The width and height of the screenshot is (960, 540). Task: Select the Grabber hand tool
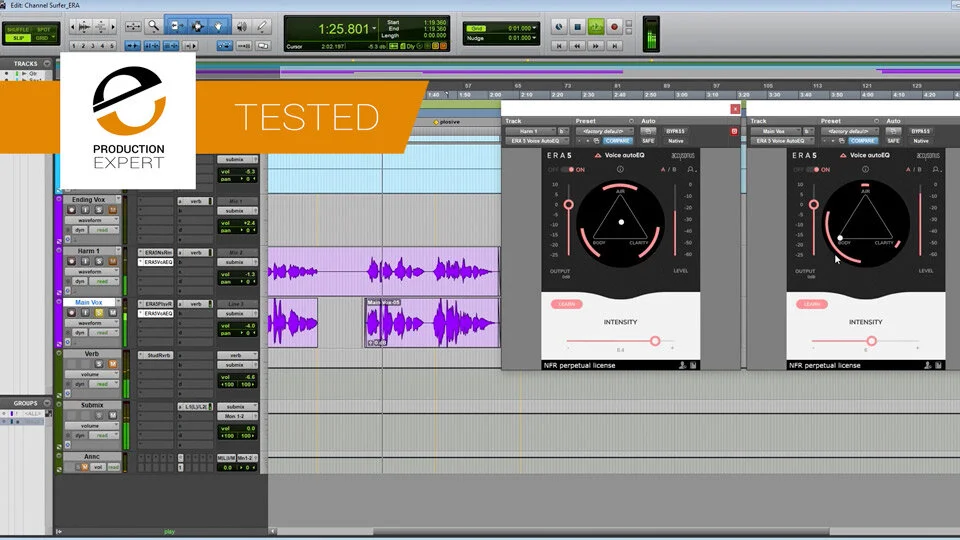coord(219,26)
